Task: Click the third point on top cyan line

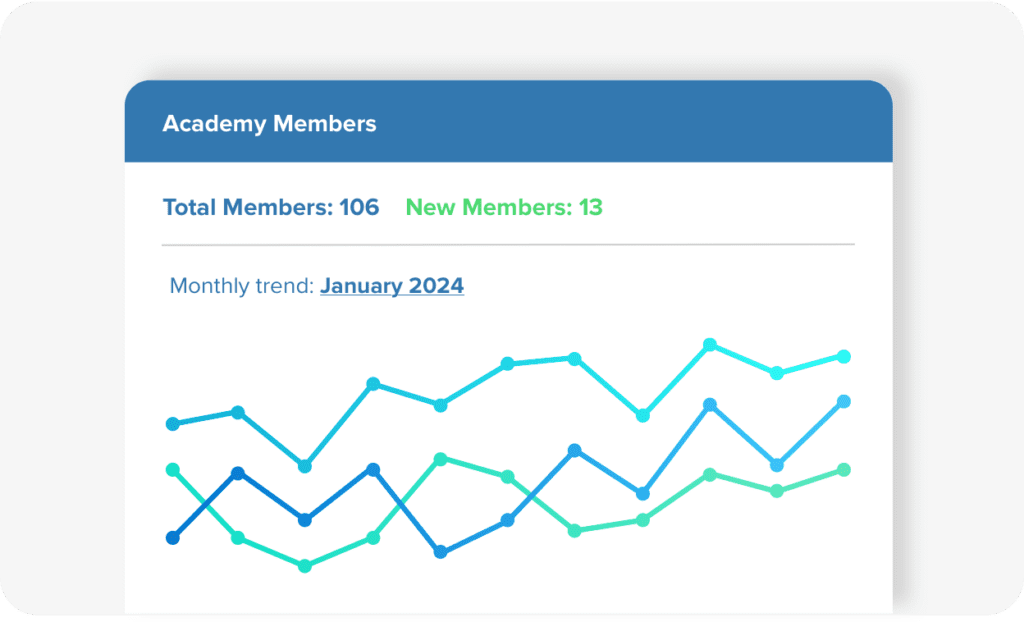Action: 304,466
